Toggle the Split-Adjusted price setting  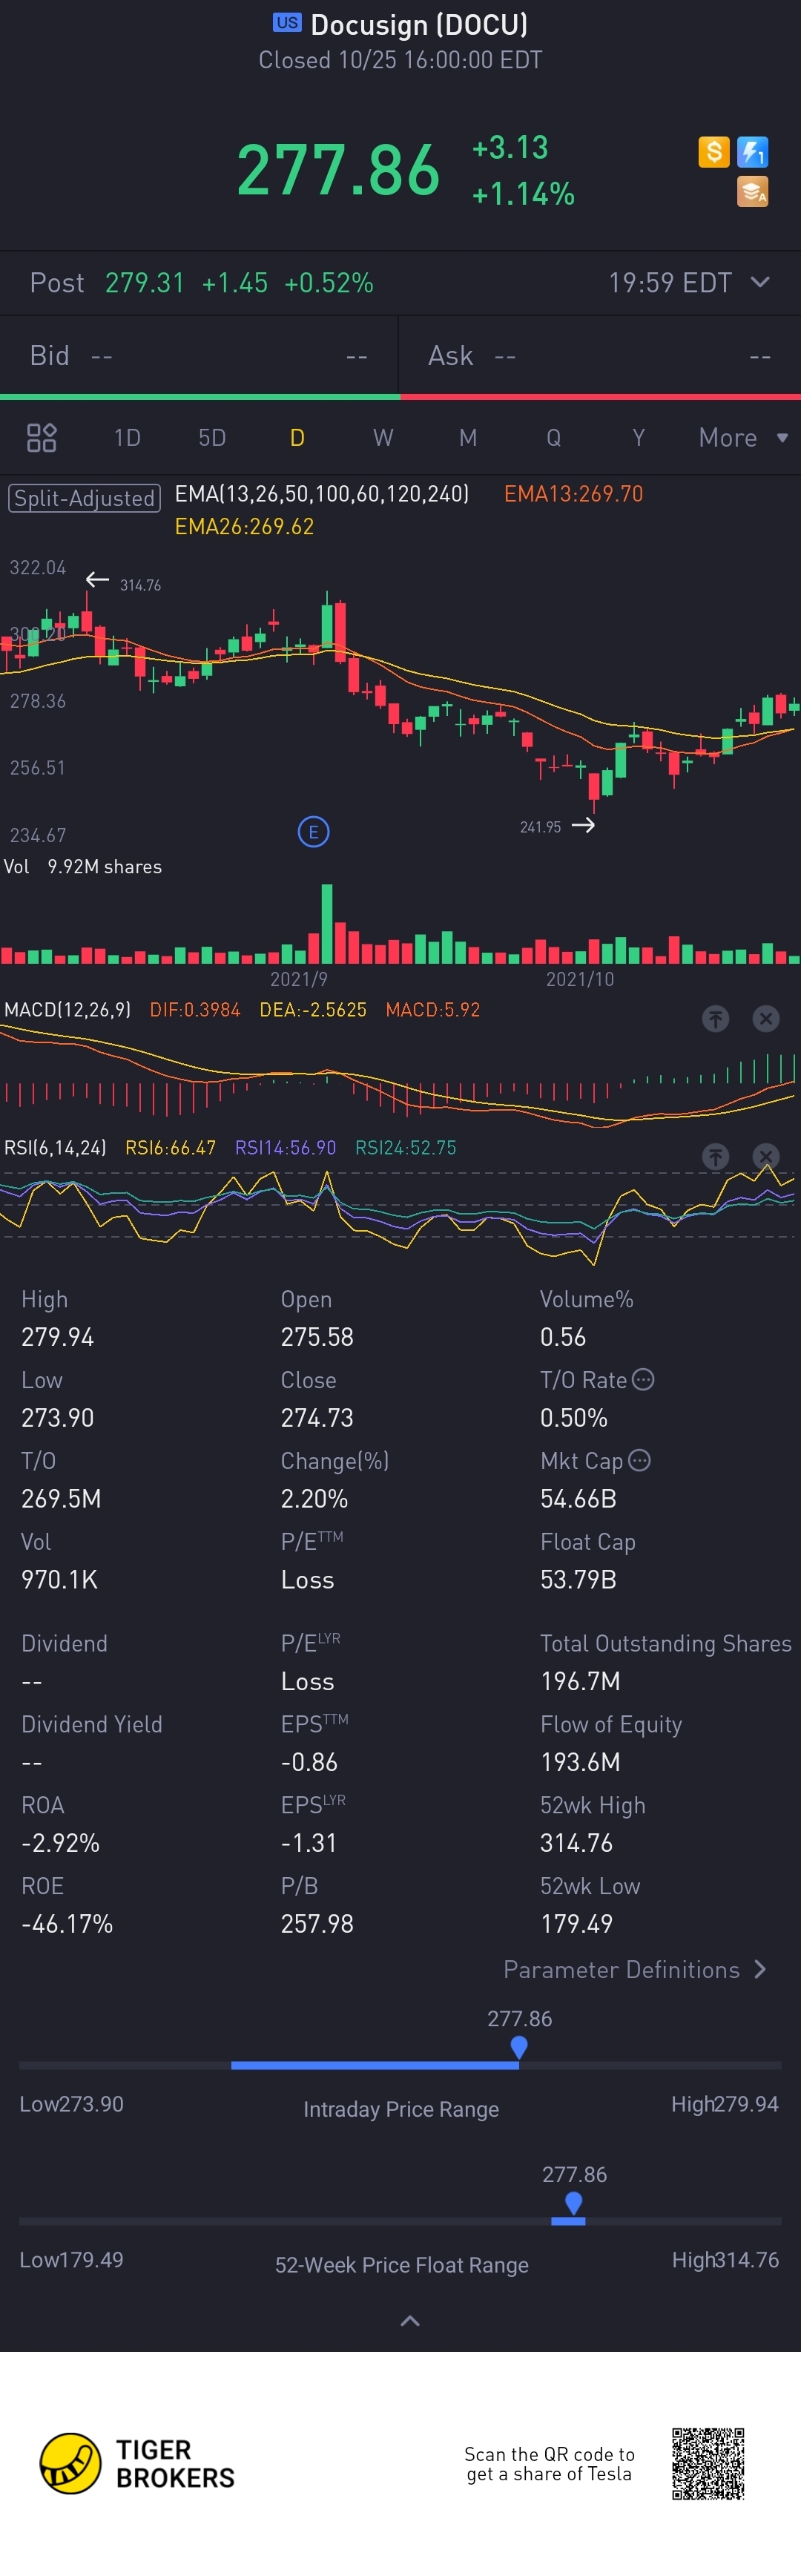pyautogui.click(x=84, y=498)
